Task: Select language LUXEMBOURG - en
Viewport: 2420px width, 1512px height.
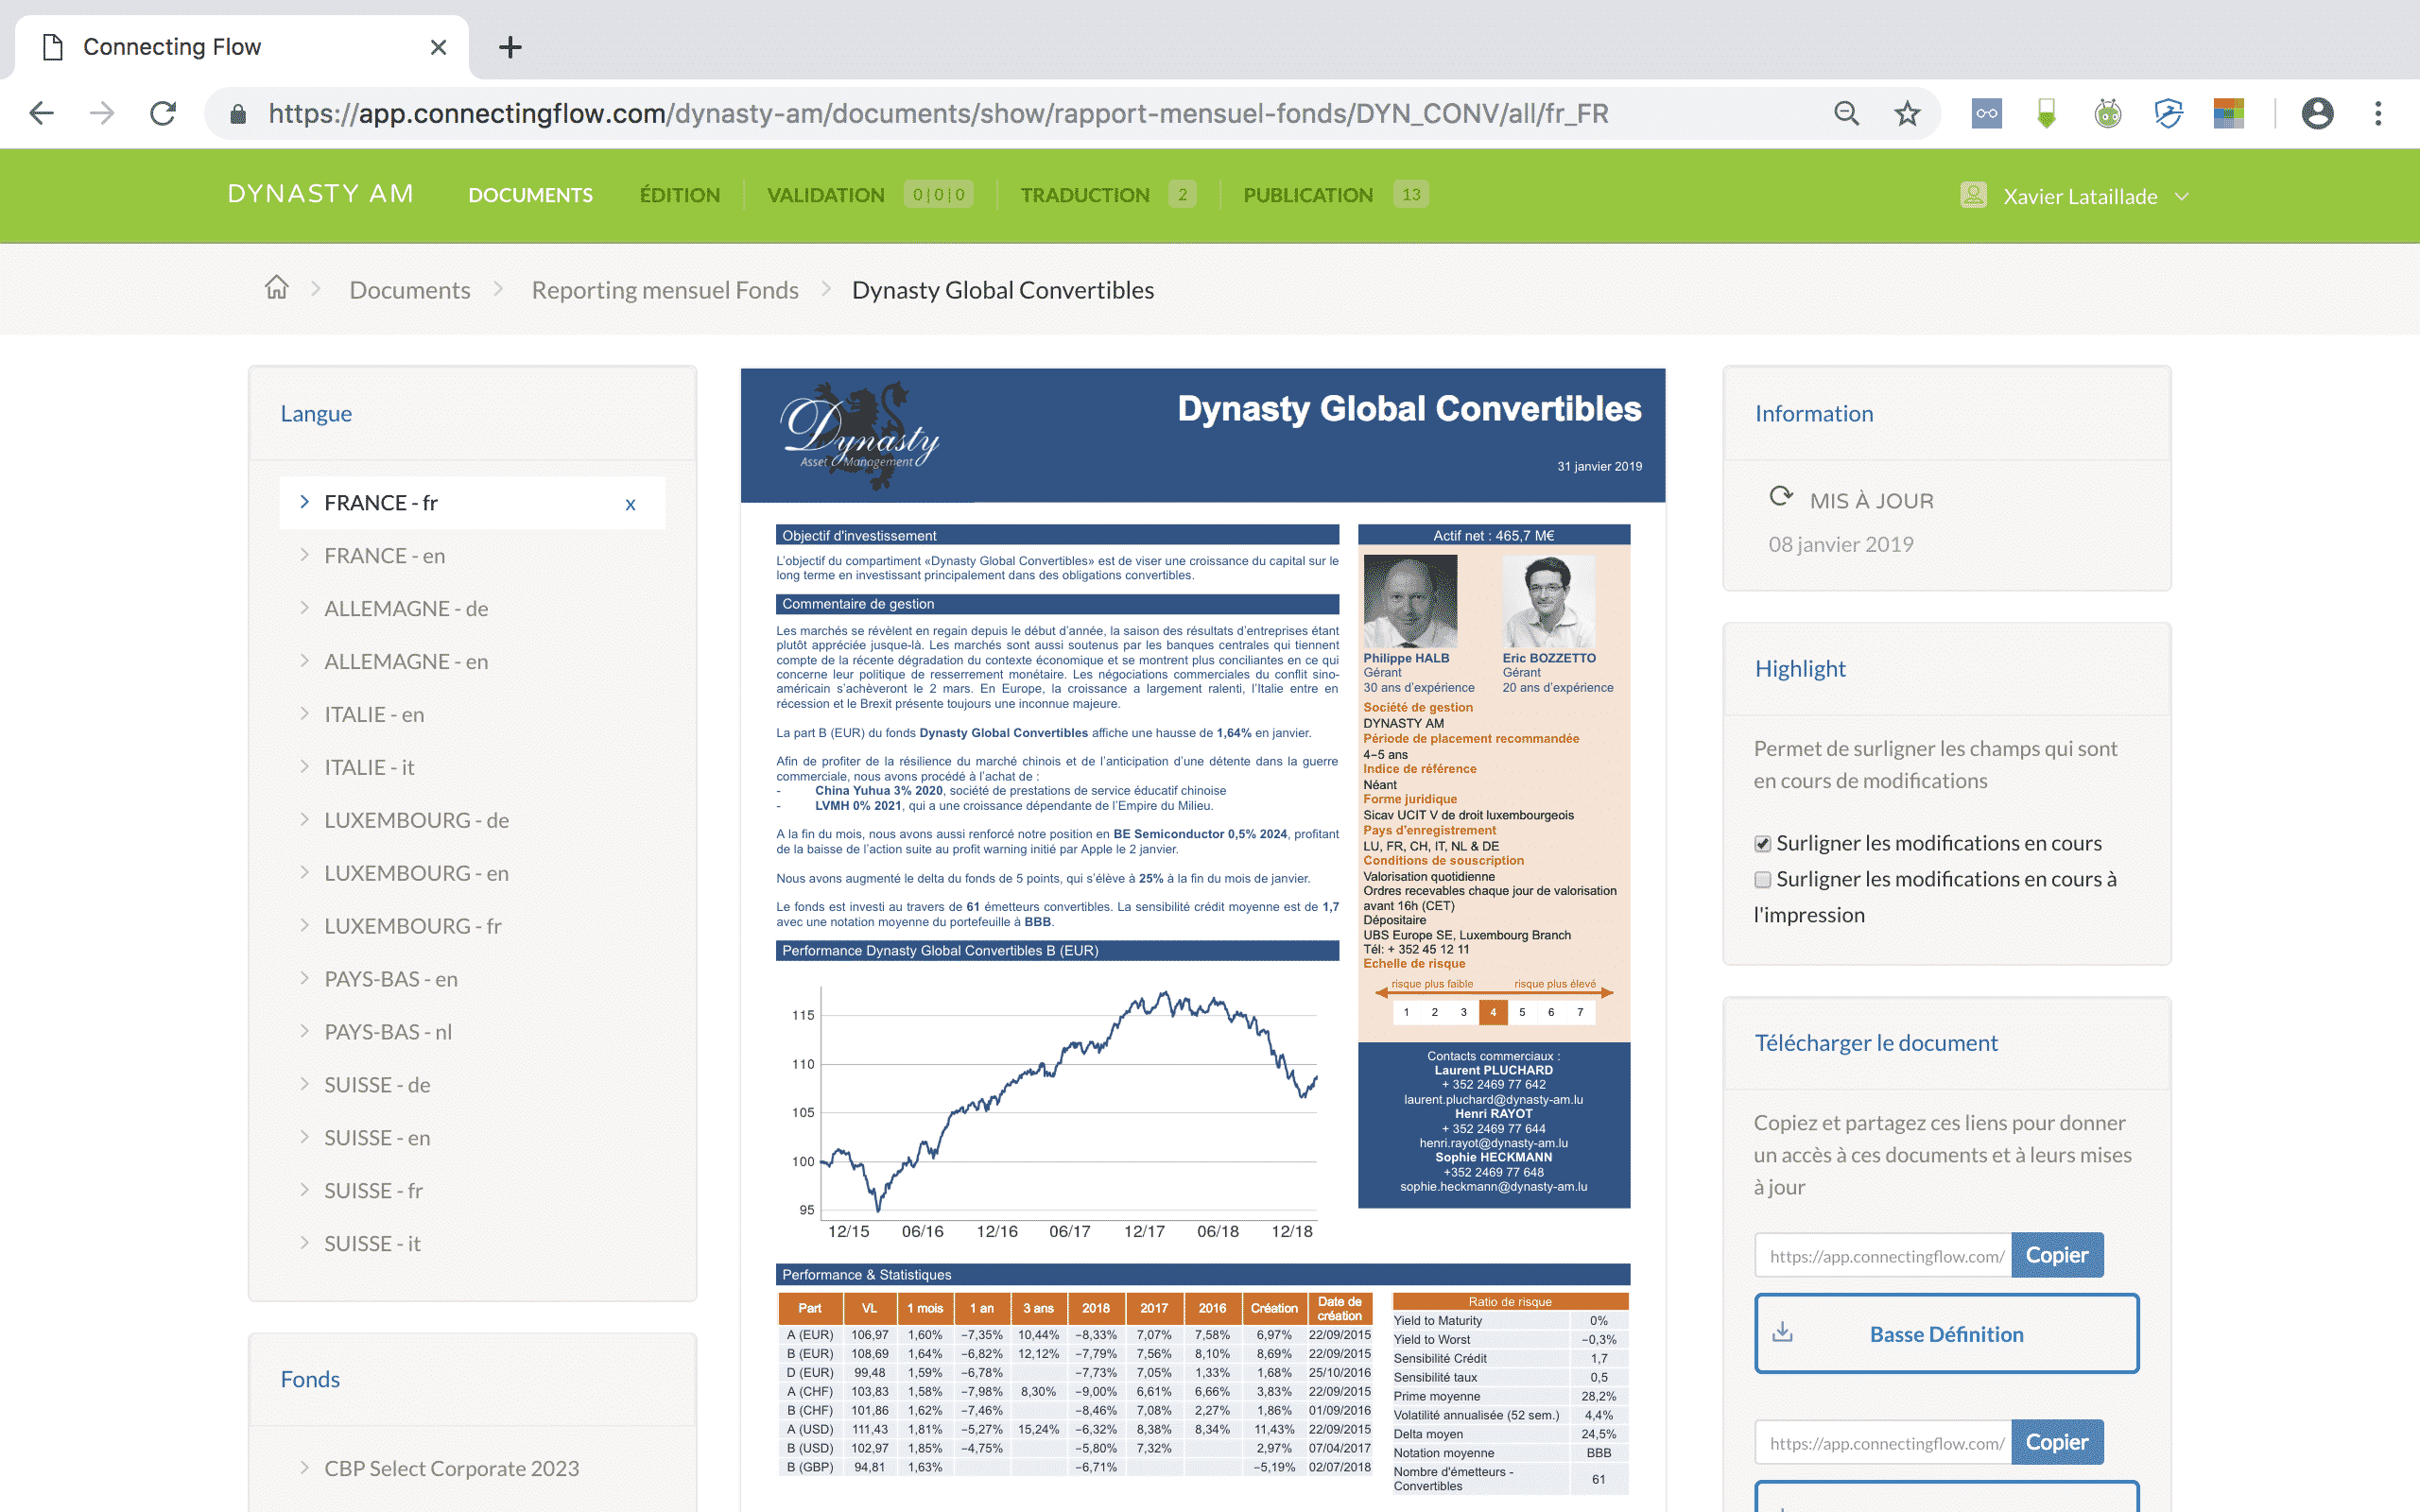Action: (x=416, y=874)
